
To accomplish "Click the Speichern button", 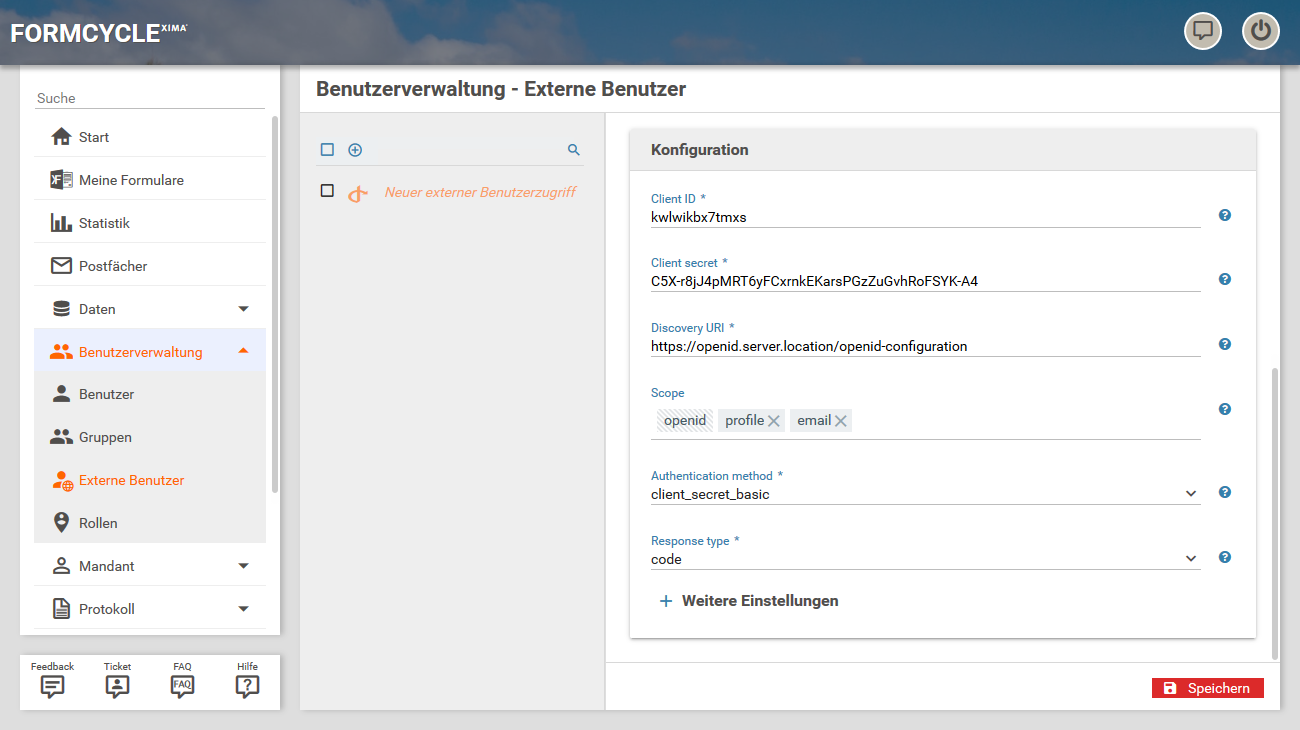I will click(x=1207, y=688).
